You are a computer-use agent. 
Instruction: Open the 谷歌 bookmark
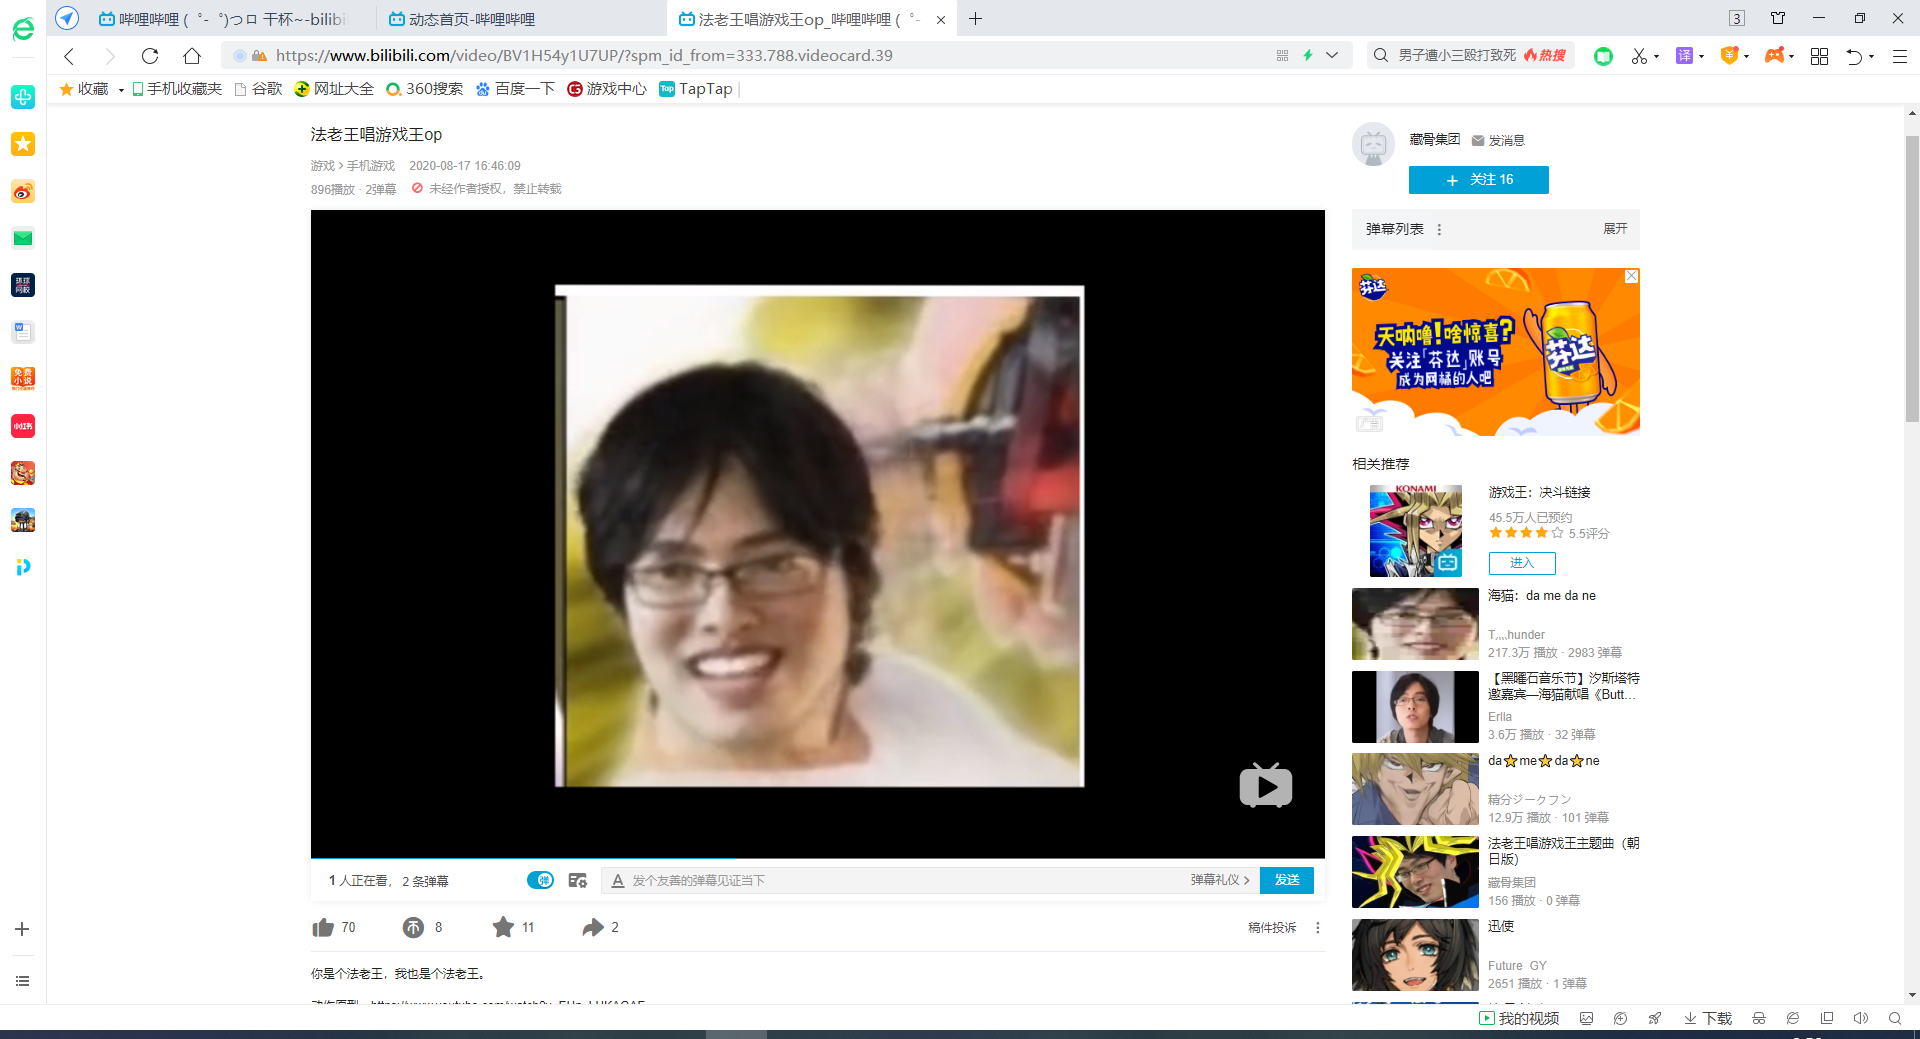point(258,89)
